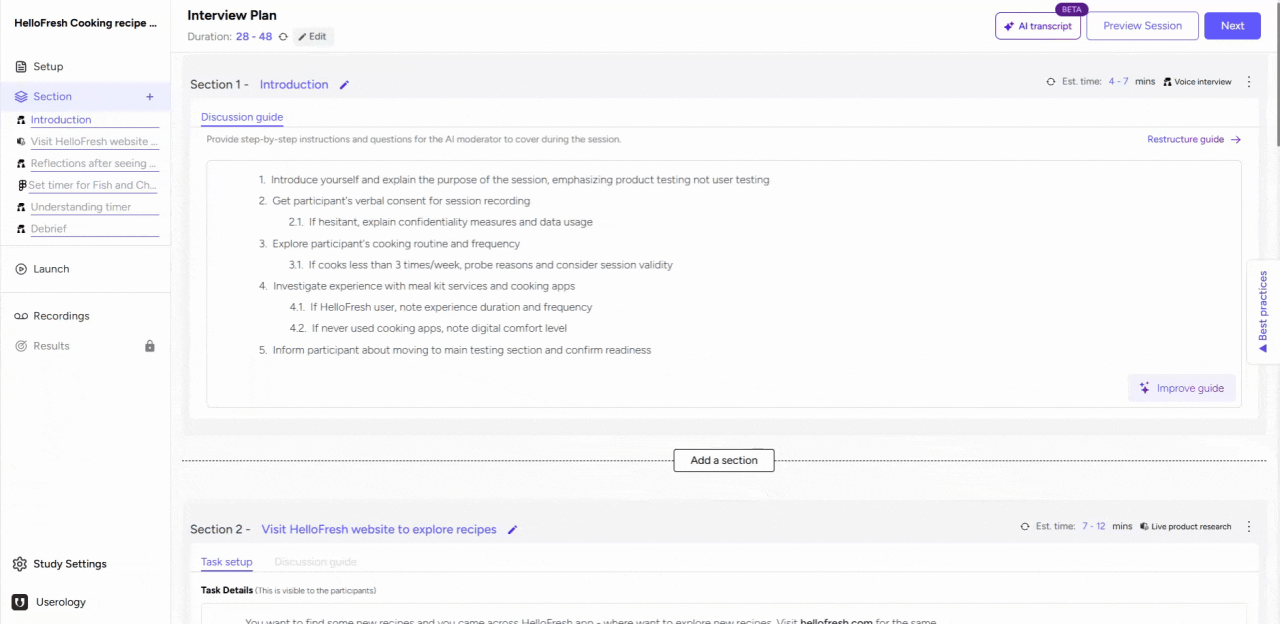1280x624 pixels.
Task: Open the three-dot menu on Section 2
Action: (x=1249, y=526)
